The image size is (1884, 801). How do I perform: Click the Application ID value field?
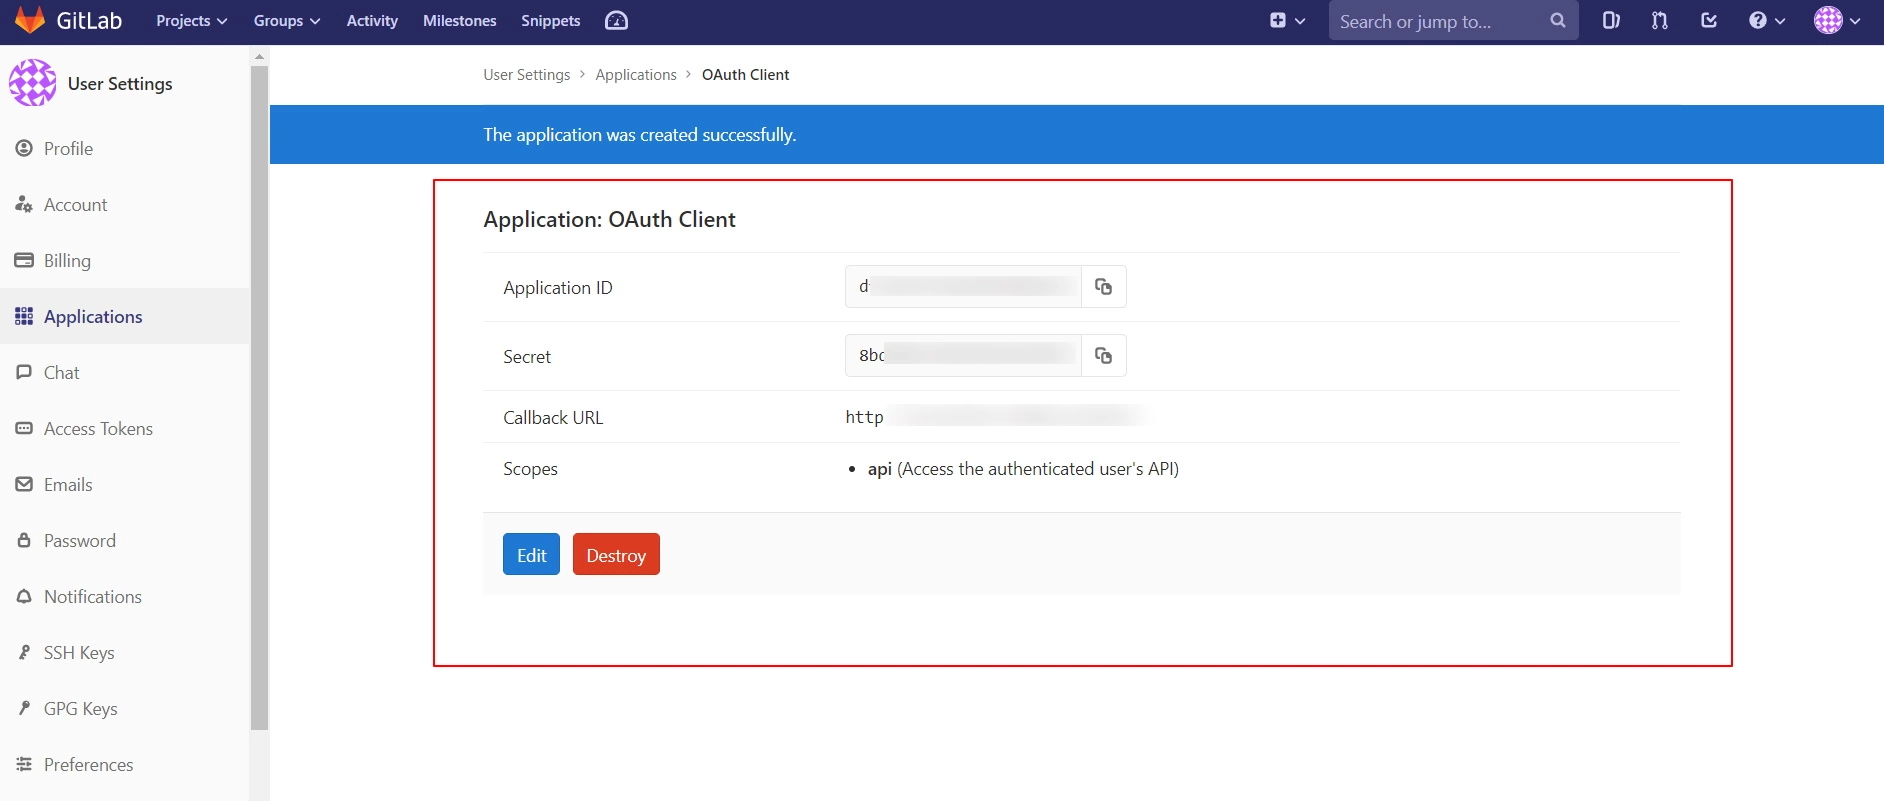[963, 287]
